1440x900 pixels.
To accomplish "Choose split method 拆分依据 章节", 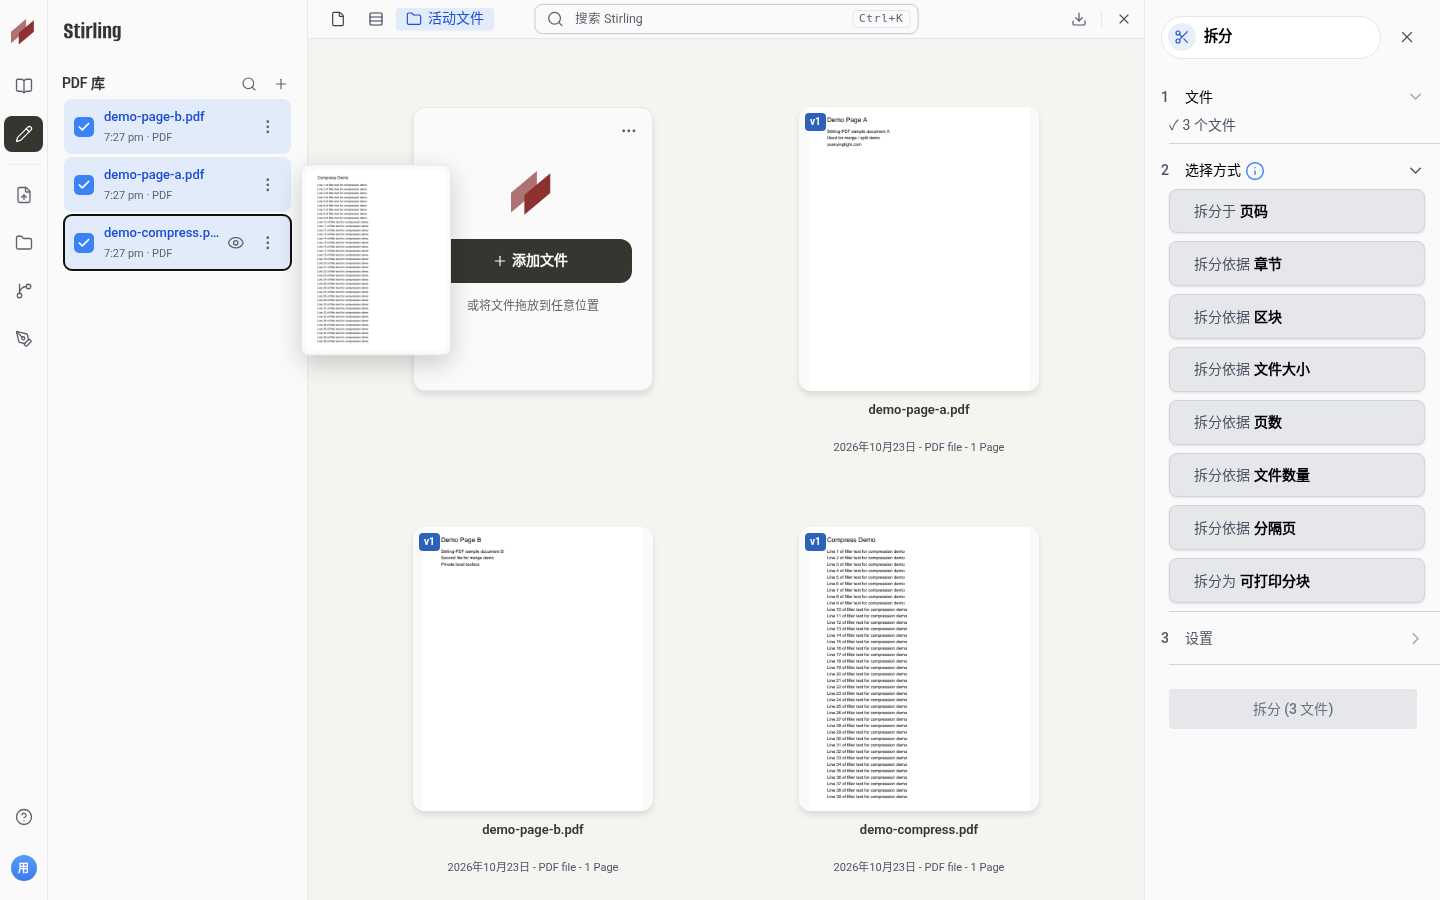I will [x=1297, y=265].
